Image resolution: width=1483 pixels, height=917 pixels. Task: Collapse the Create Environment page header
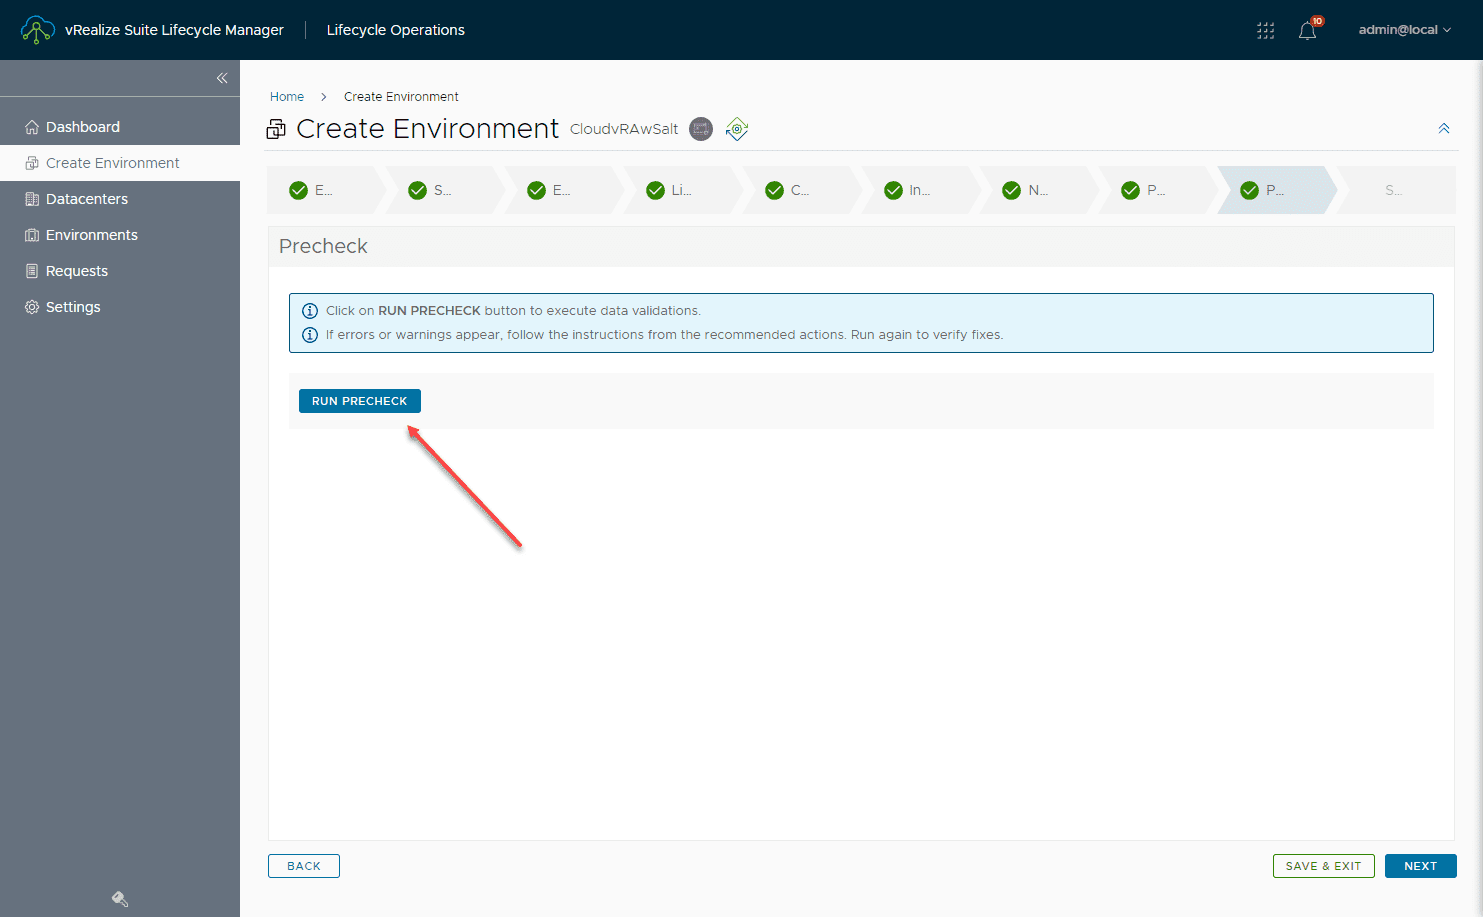(1443, 128)
